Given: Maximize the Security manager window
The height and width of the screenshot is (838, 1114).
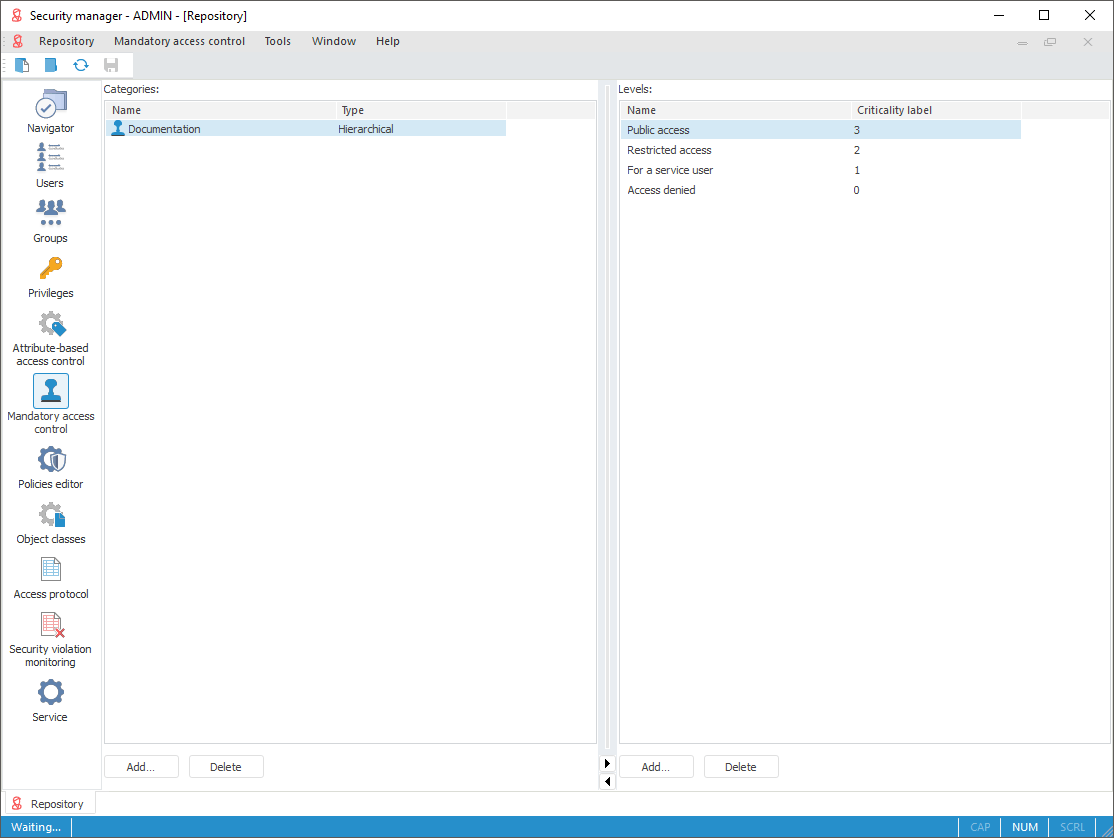Looking at the screenshot, I should point(1044,15).
